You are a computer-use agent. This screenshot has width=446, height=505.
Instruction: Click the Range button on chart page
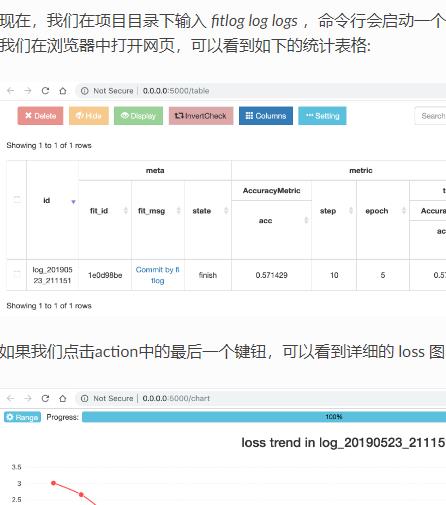[22, 417]
